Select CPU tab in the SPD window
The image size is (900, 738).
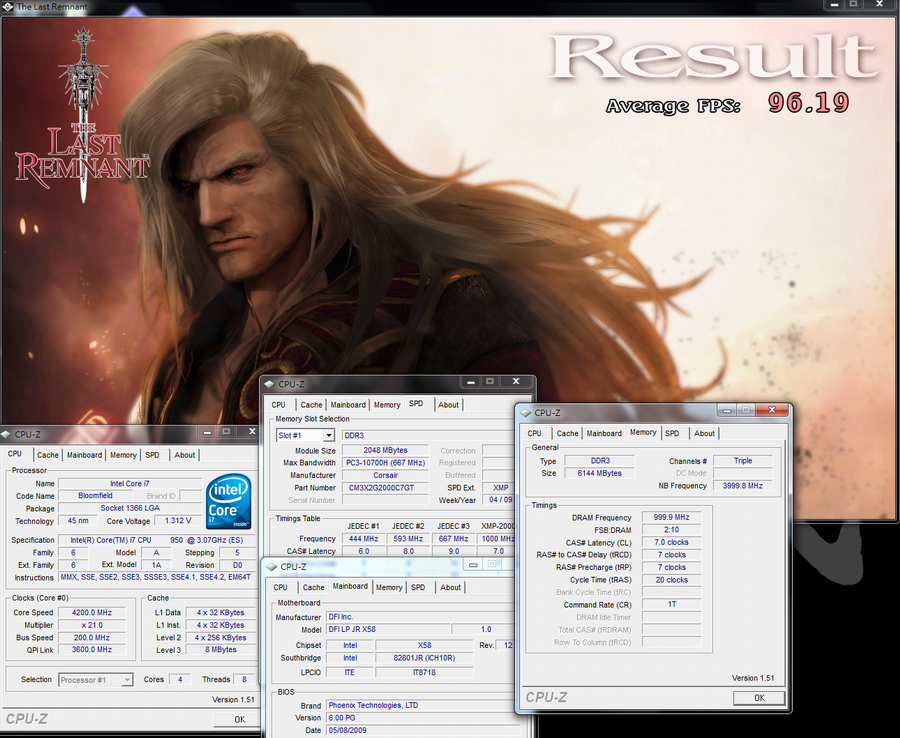click(x=278, y=405)
